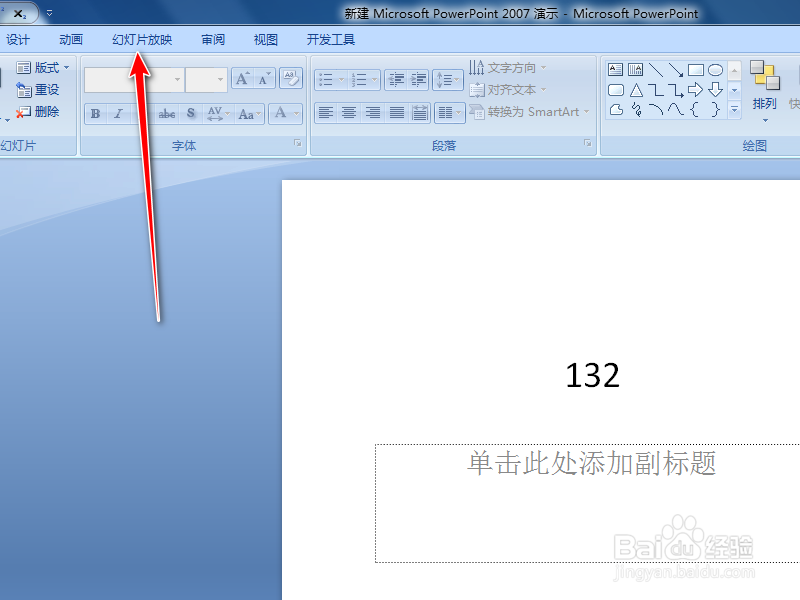The image size is (800, 600).
Task: Select the 视图 ribbon tab
Action: coord(266,40)
